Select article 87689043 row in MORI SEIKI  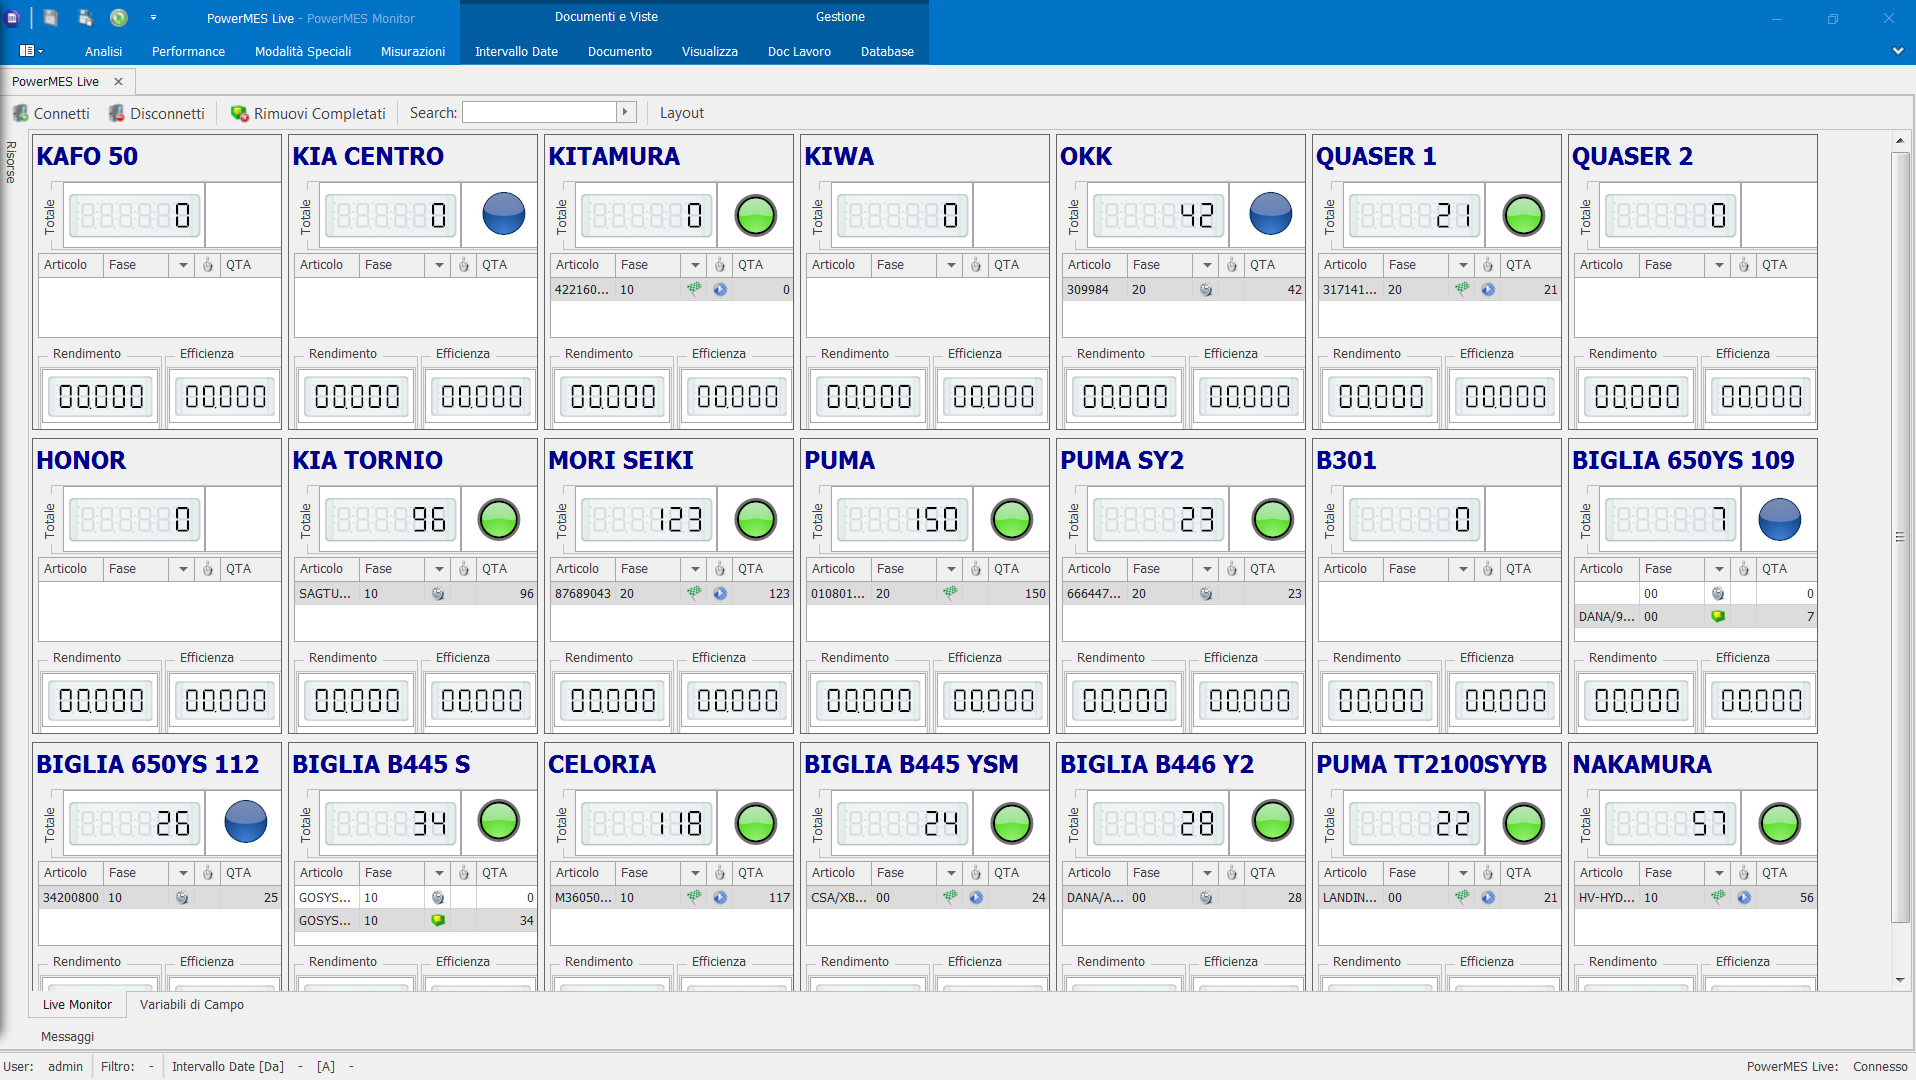671,594
